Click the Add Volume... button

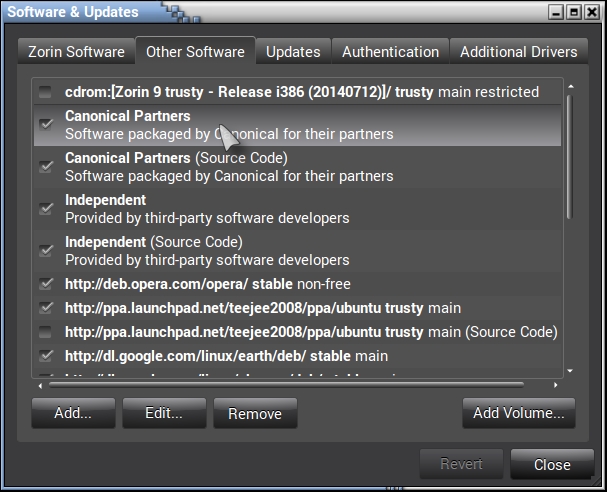pos(519,413)
